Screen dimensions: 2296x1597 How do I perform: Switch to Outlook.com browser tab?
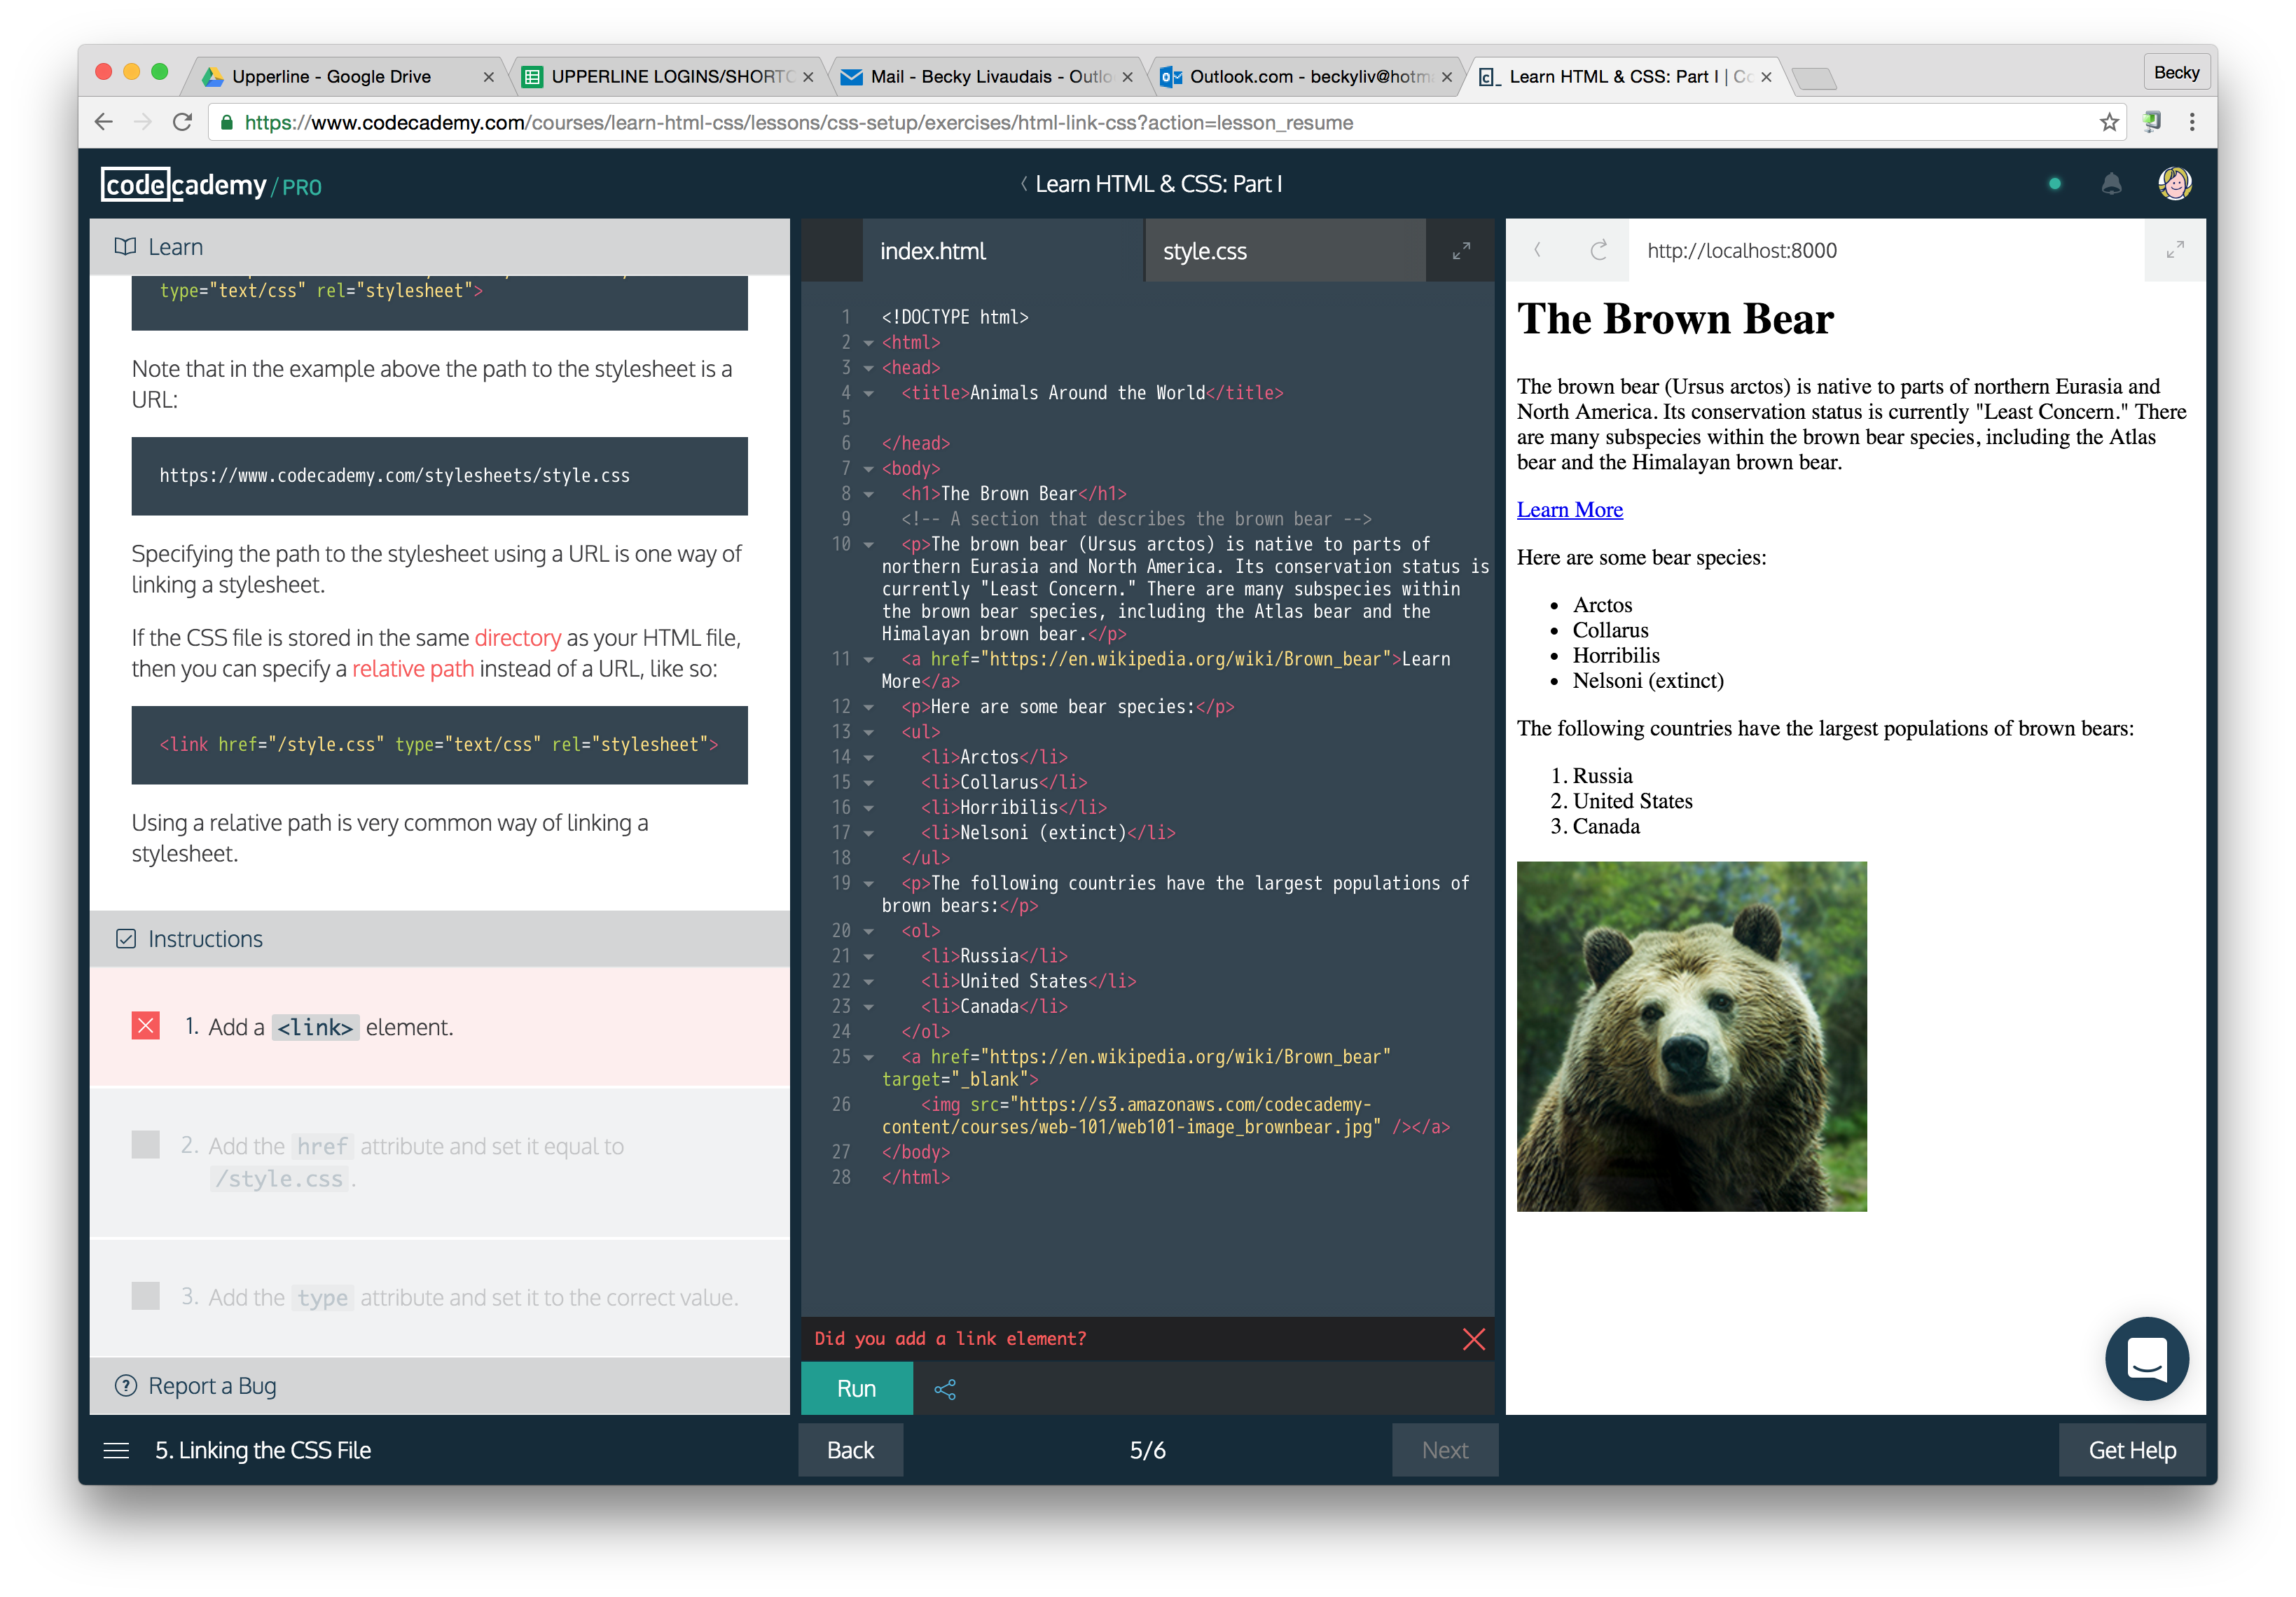click(x=1306, y=77)
